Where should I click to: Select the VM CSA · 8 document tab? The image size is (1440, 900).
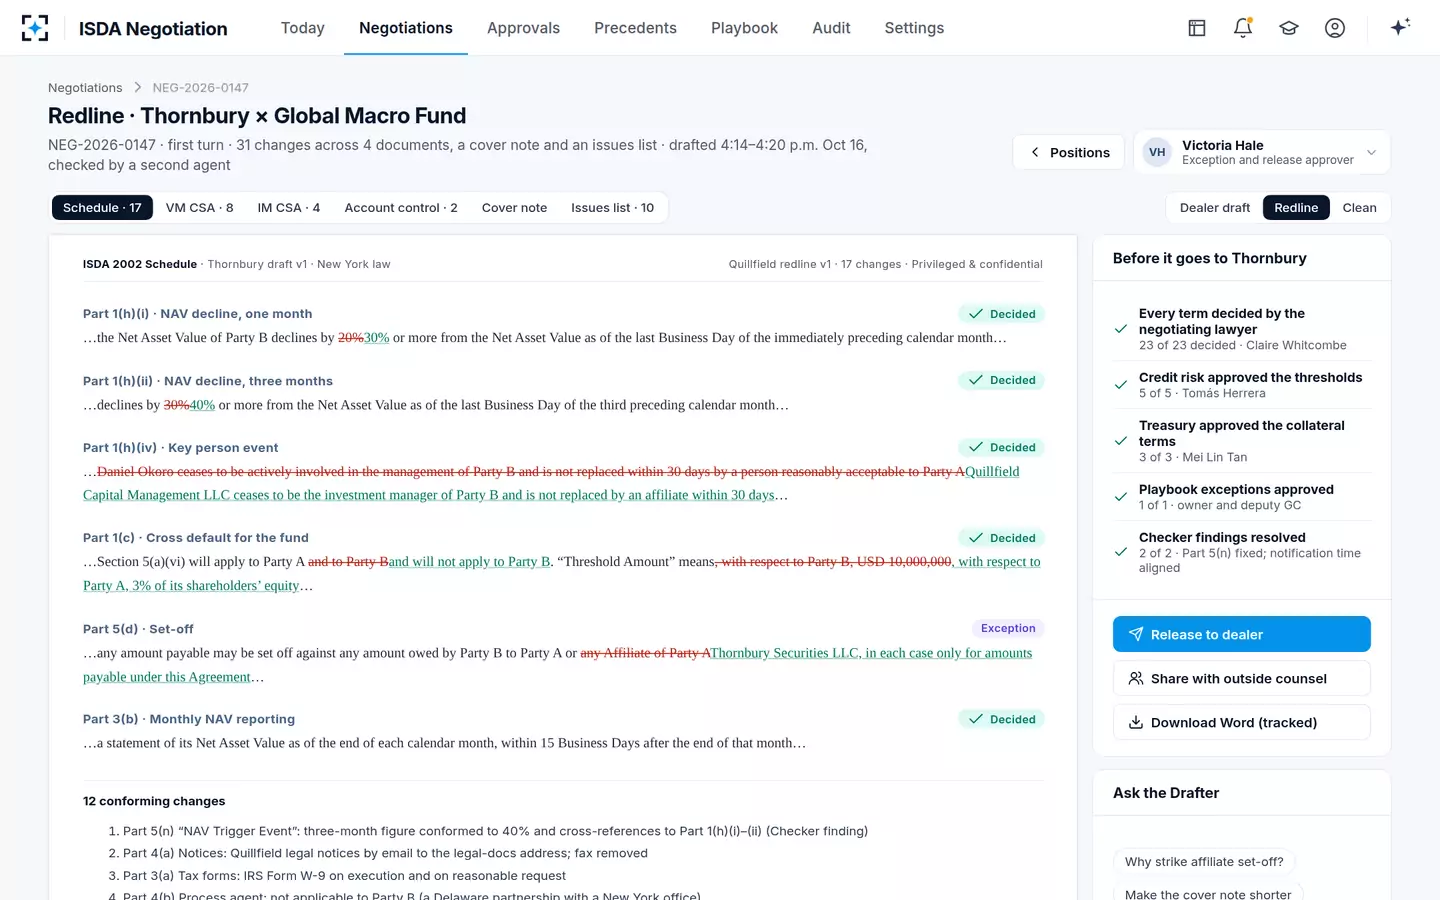200,208
